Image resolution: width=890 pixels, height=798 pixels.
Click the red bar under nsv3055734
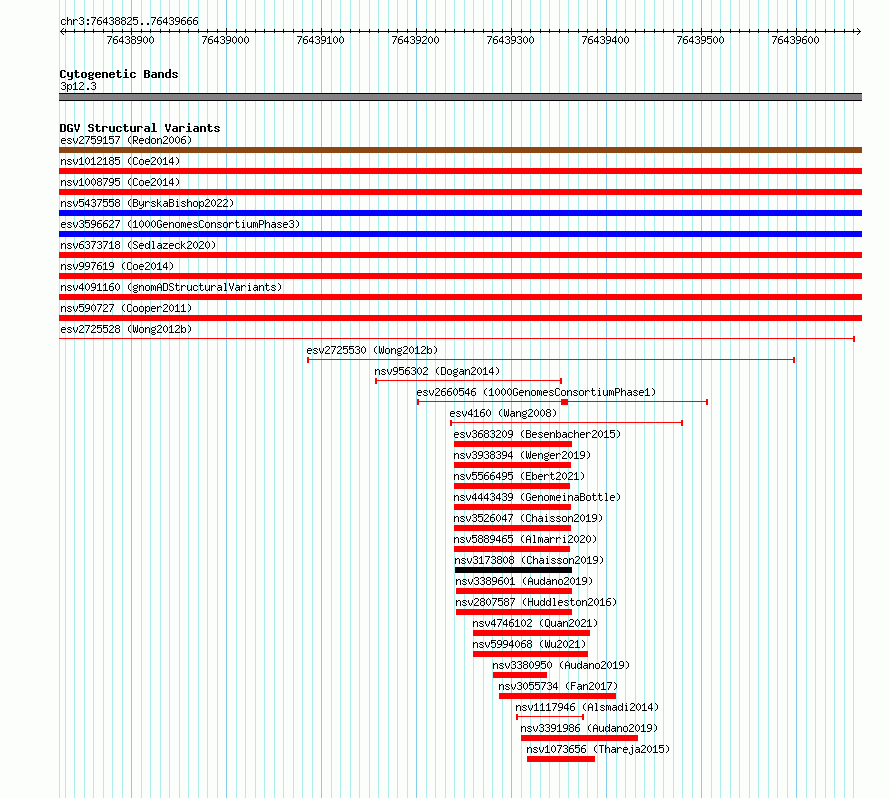point(557,696)
